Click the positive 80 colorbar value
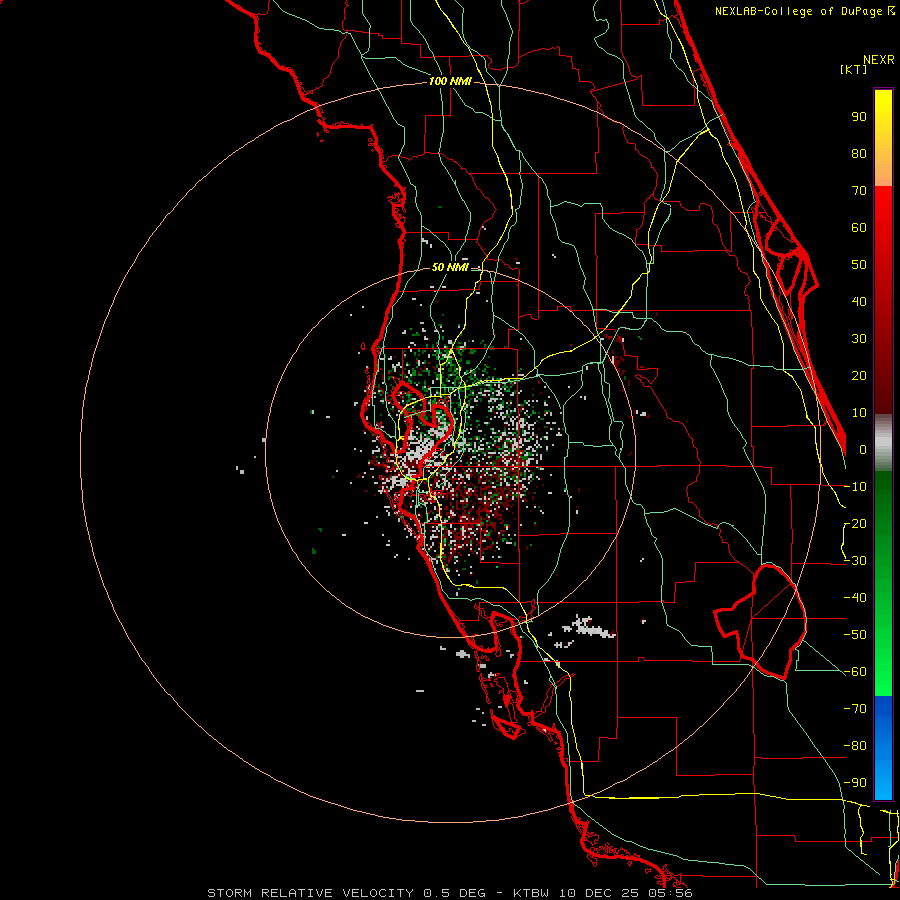 [859, 153]
